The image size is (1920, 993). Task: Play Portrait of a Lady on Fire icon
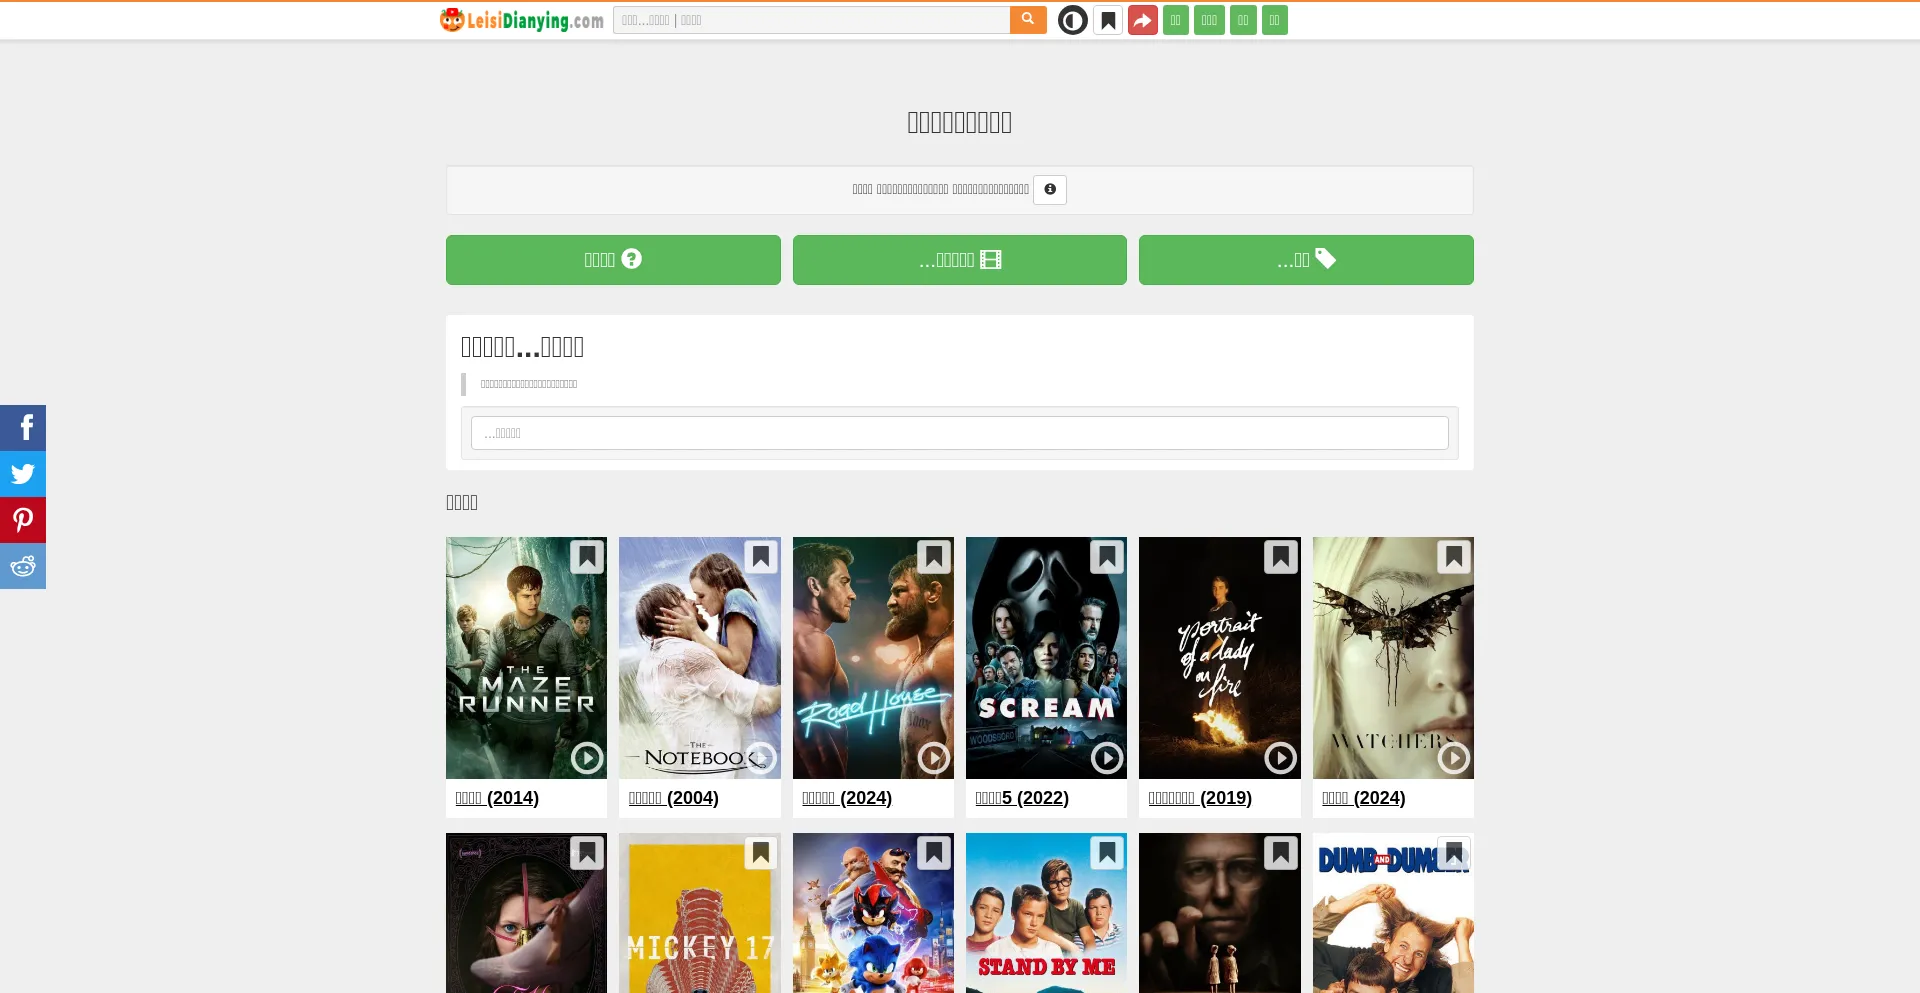1281,758
